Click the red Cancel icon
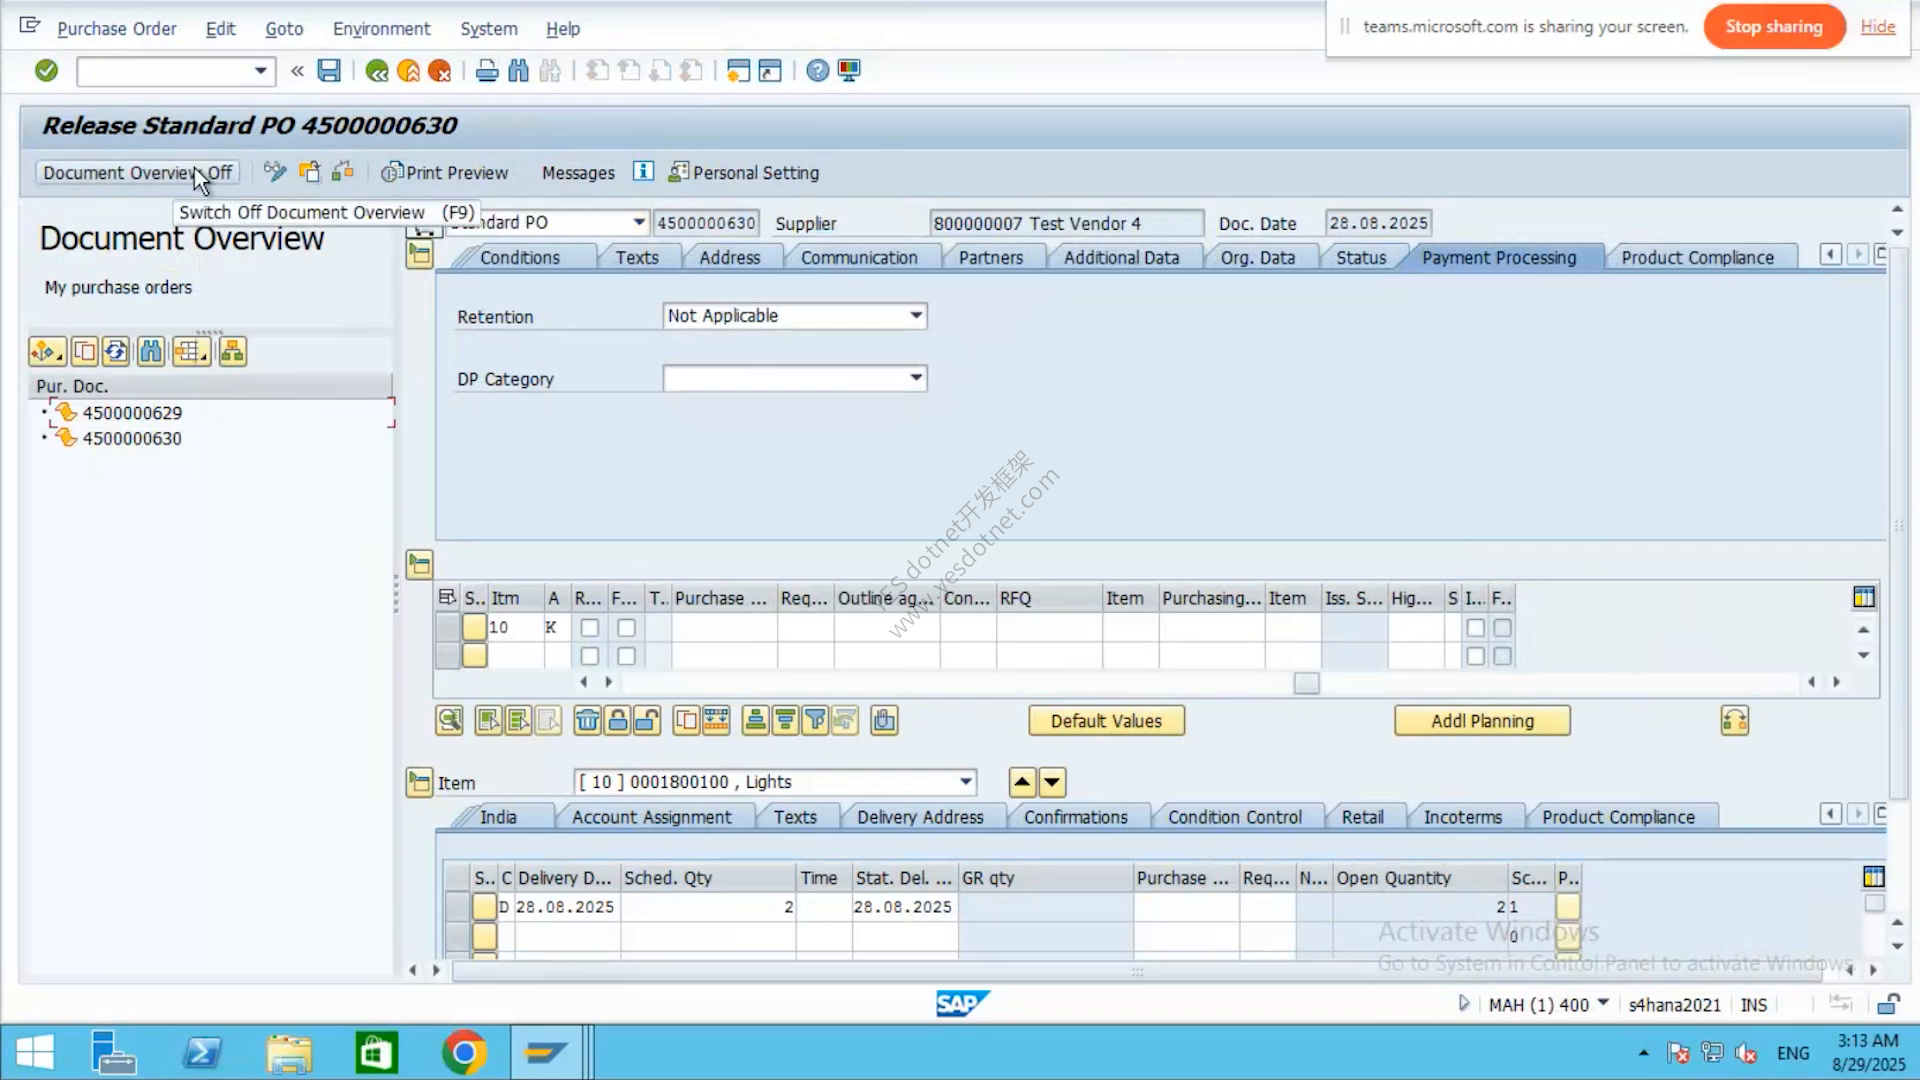 [439, 71]
